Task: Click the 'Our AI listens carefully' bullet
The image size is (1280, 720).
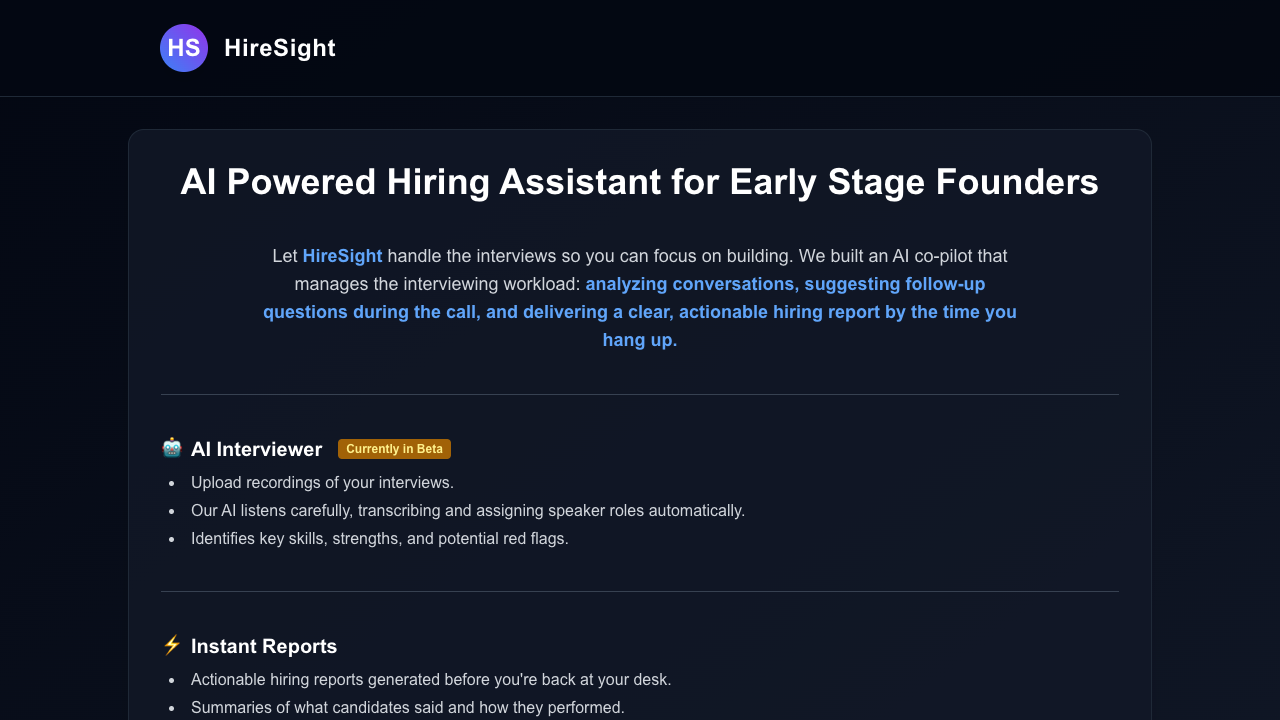Action: (x=468, y=510)
